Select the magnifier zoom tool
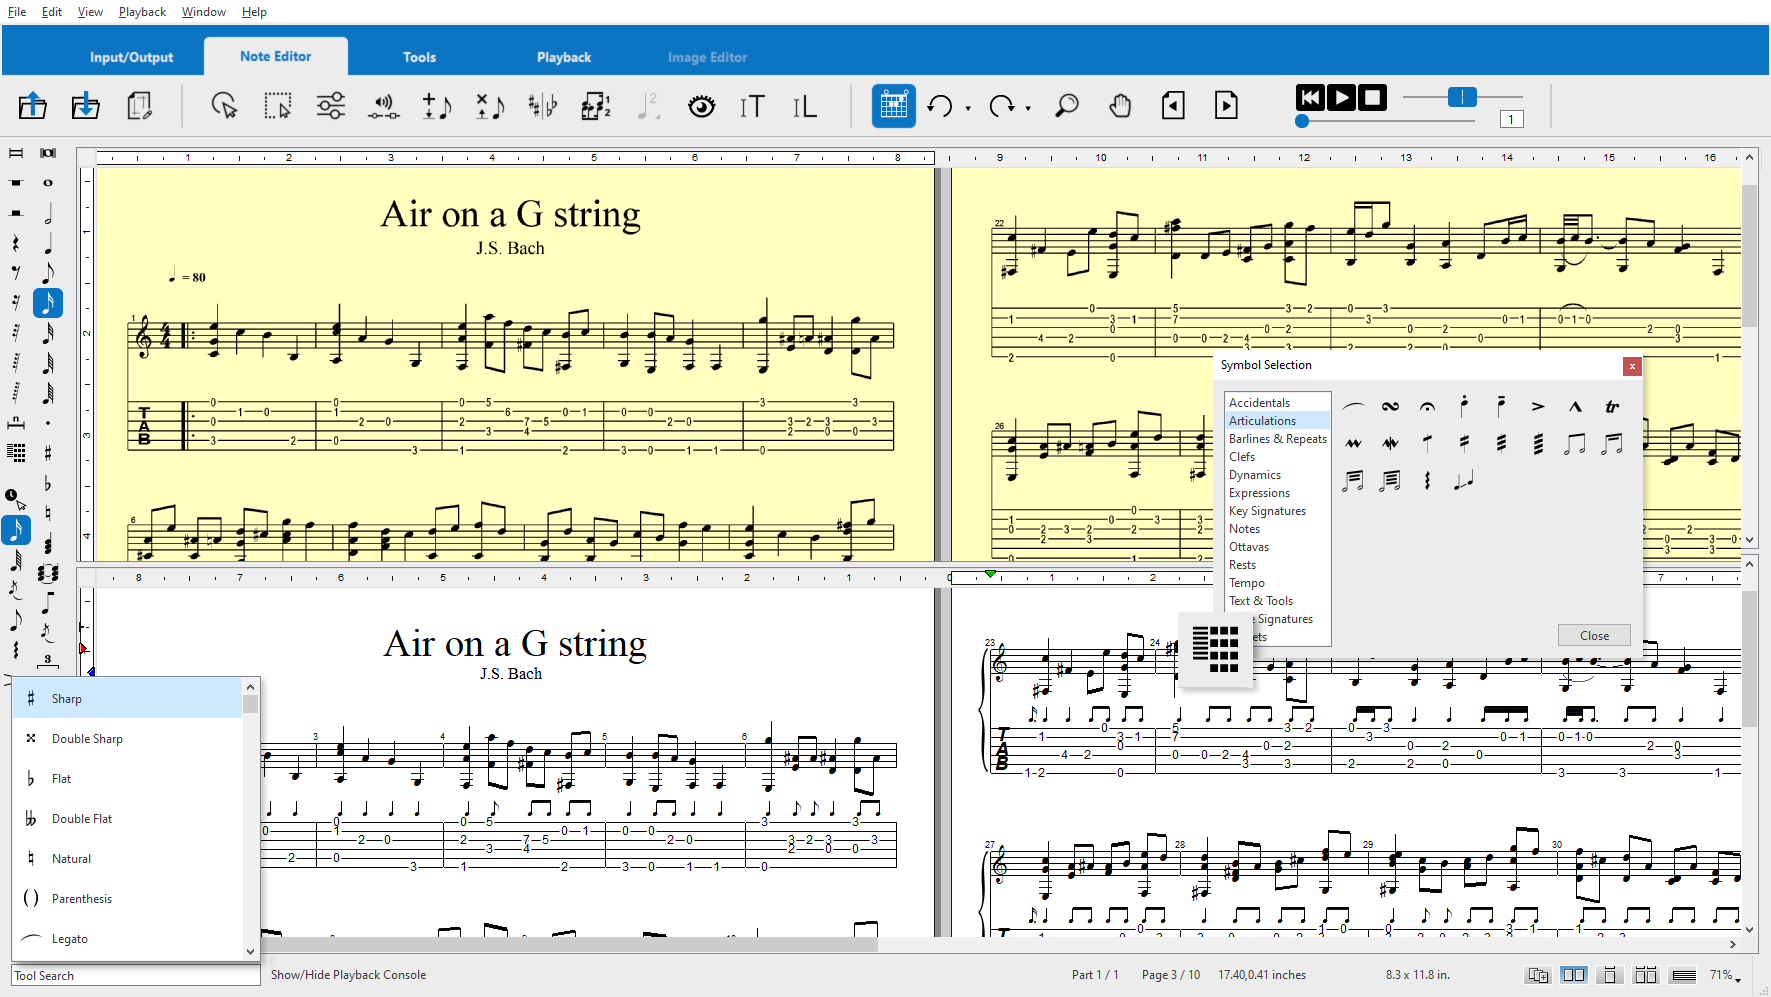Screen dimensions: 1771x997 pyautogui.click(x=1067, y=105)
